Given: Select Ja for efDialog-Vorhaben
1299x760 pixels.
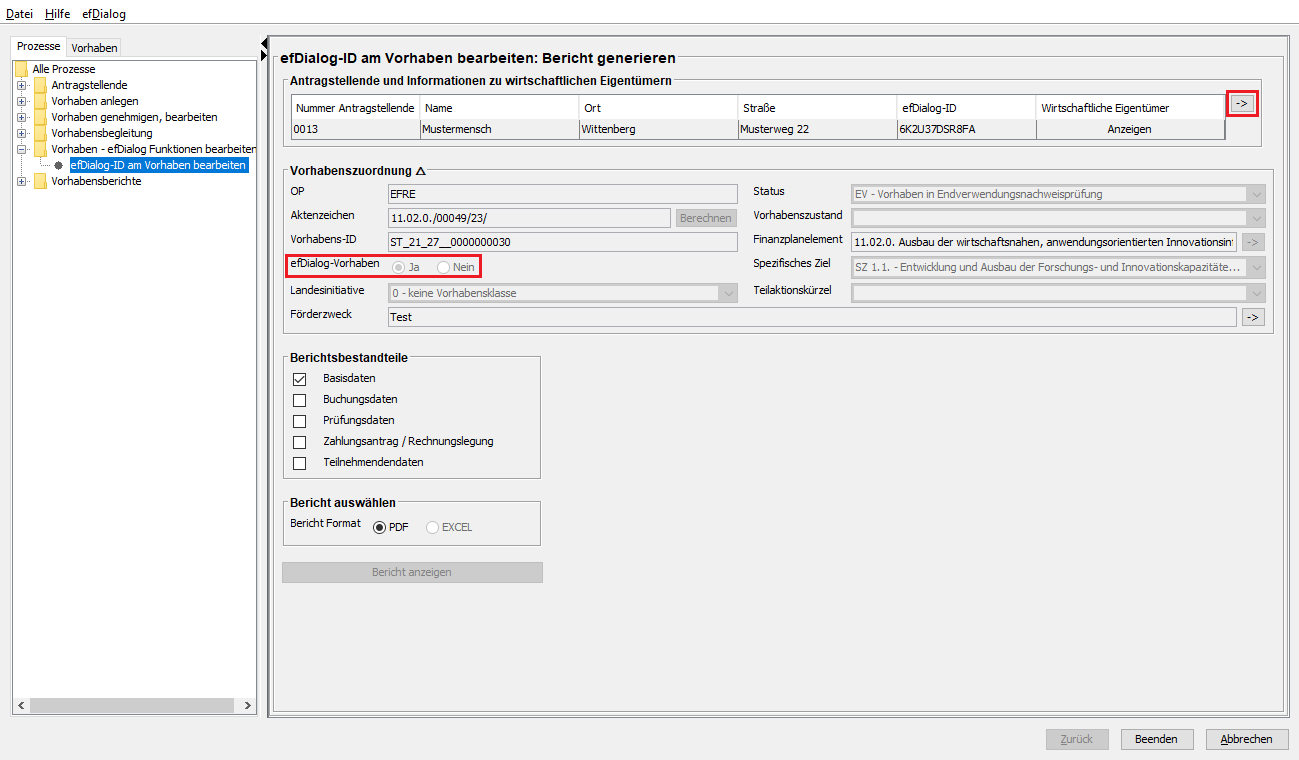Looking at the screenshot, I should tap(399, 267).
